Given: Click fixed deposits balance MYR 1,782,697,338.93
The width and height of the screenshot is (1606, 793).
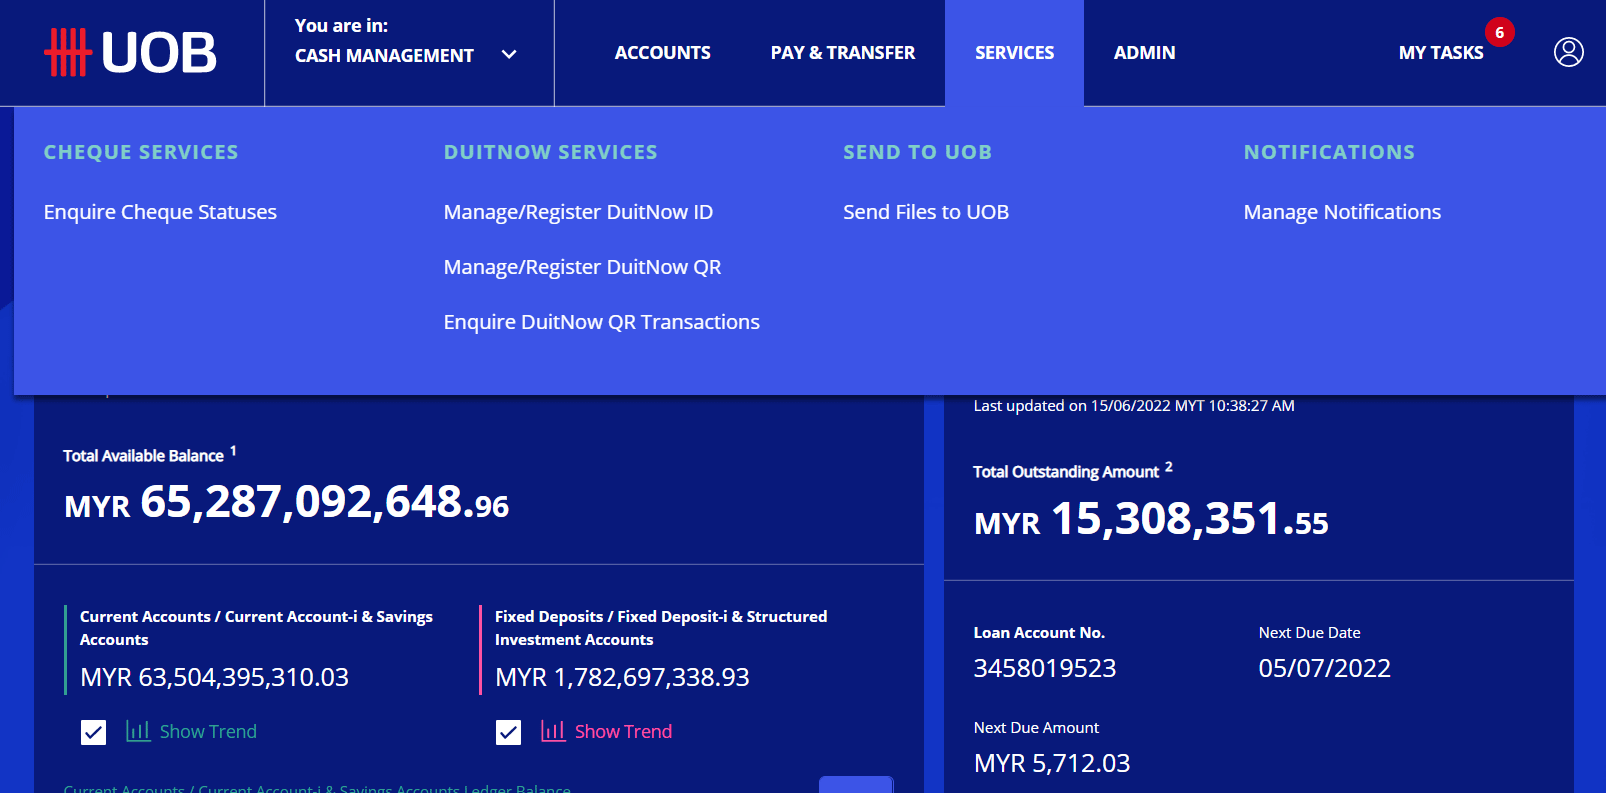Looking at the screenshot, I should point(622,677).
